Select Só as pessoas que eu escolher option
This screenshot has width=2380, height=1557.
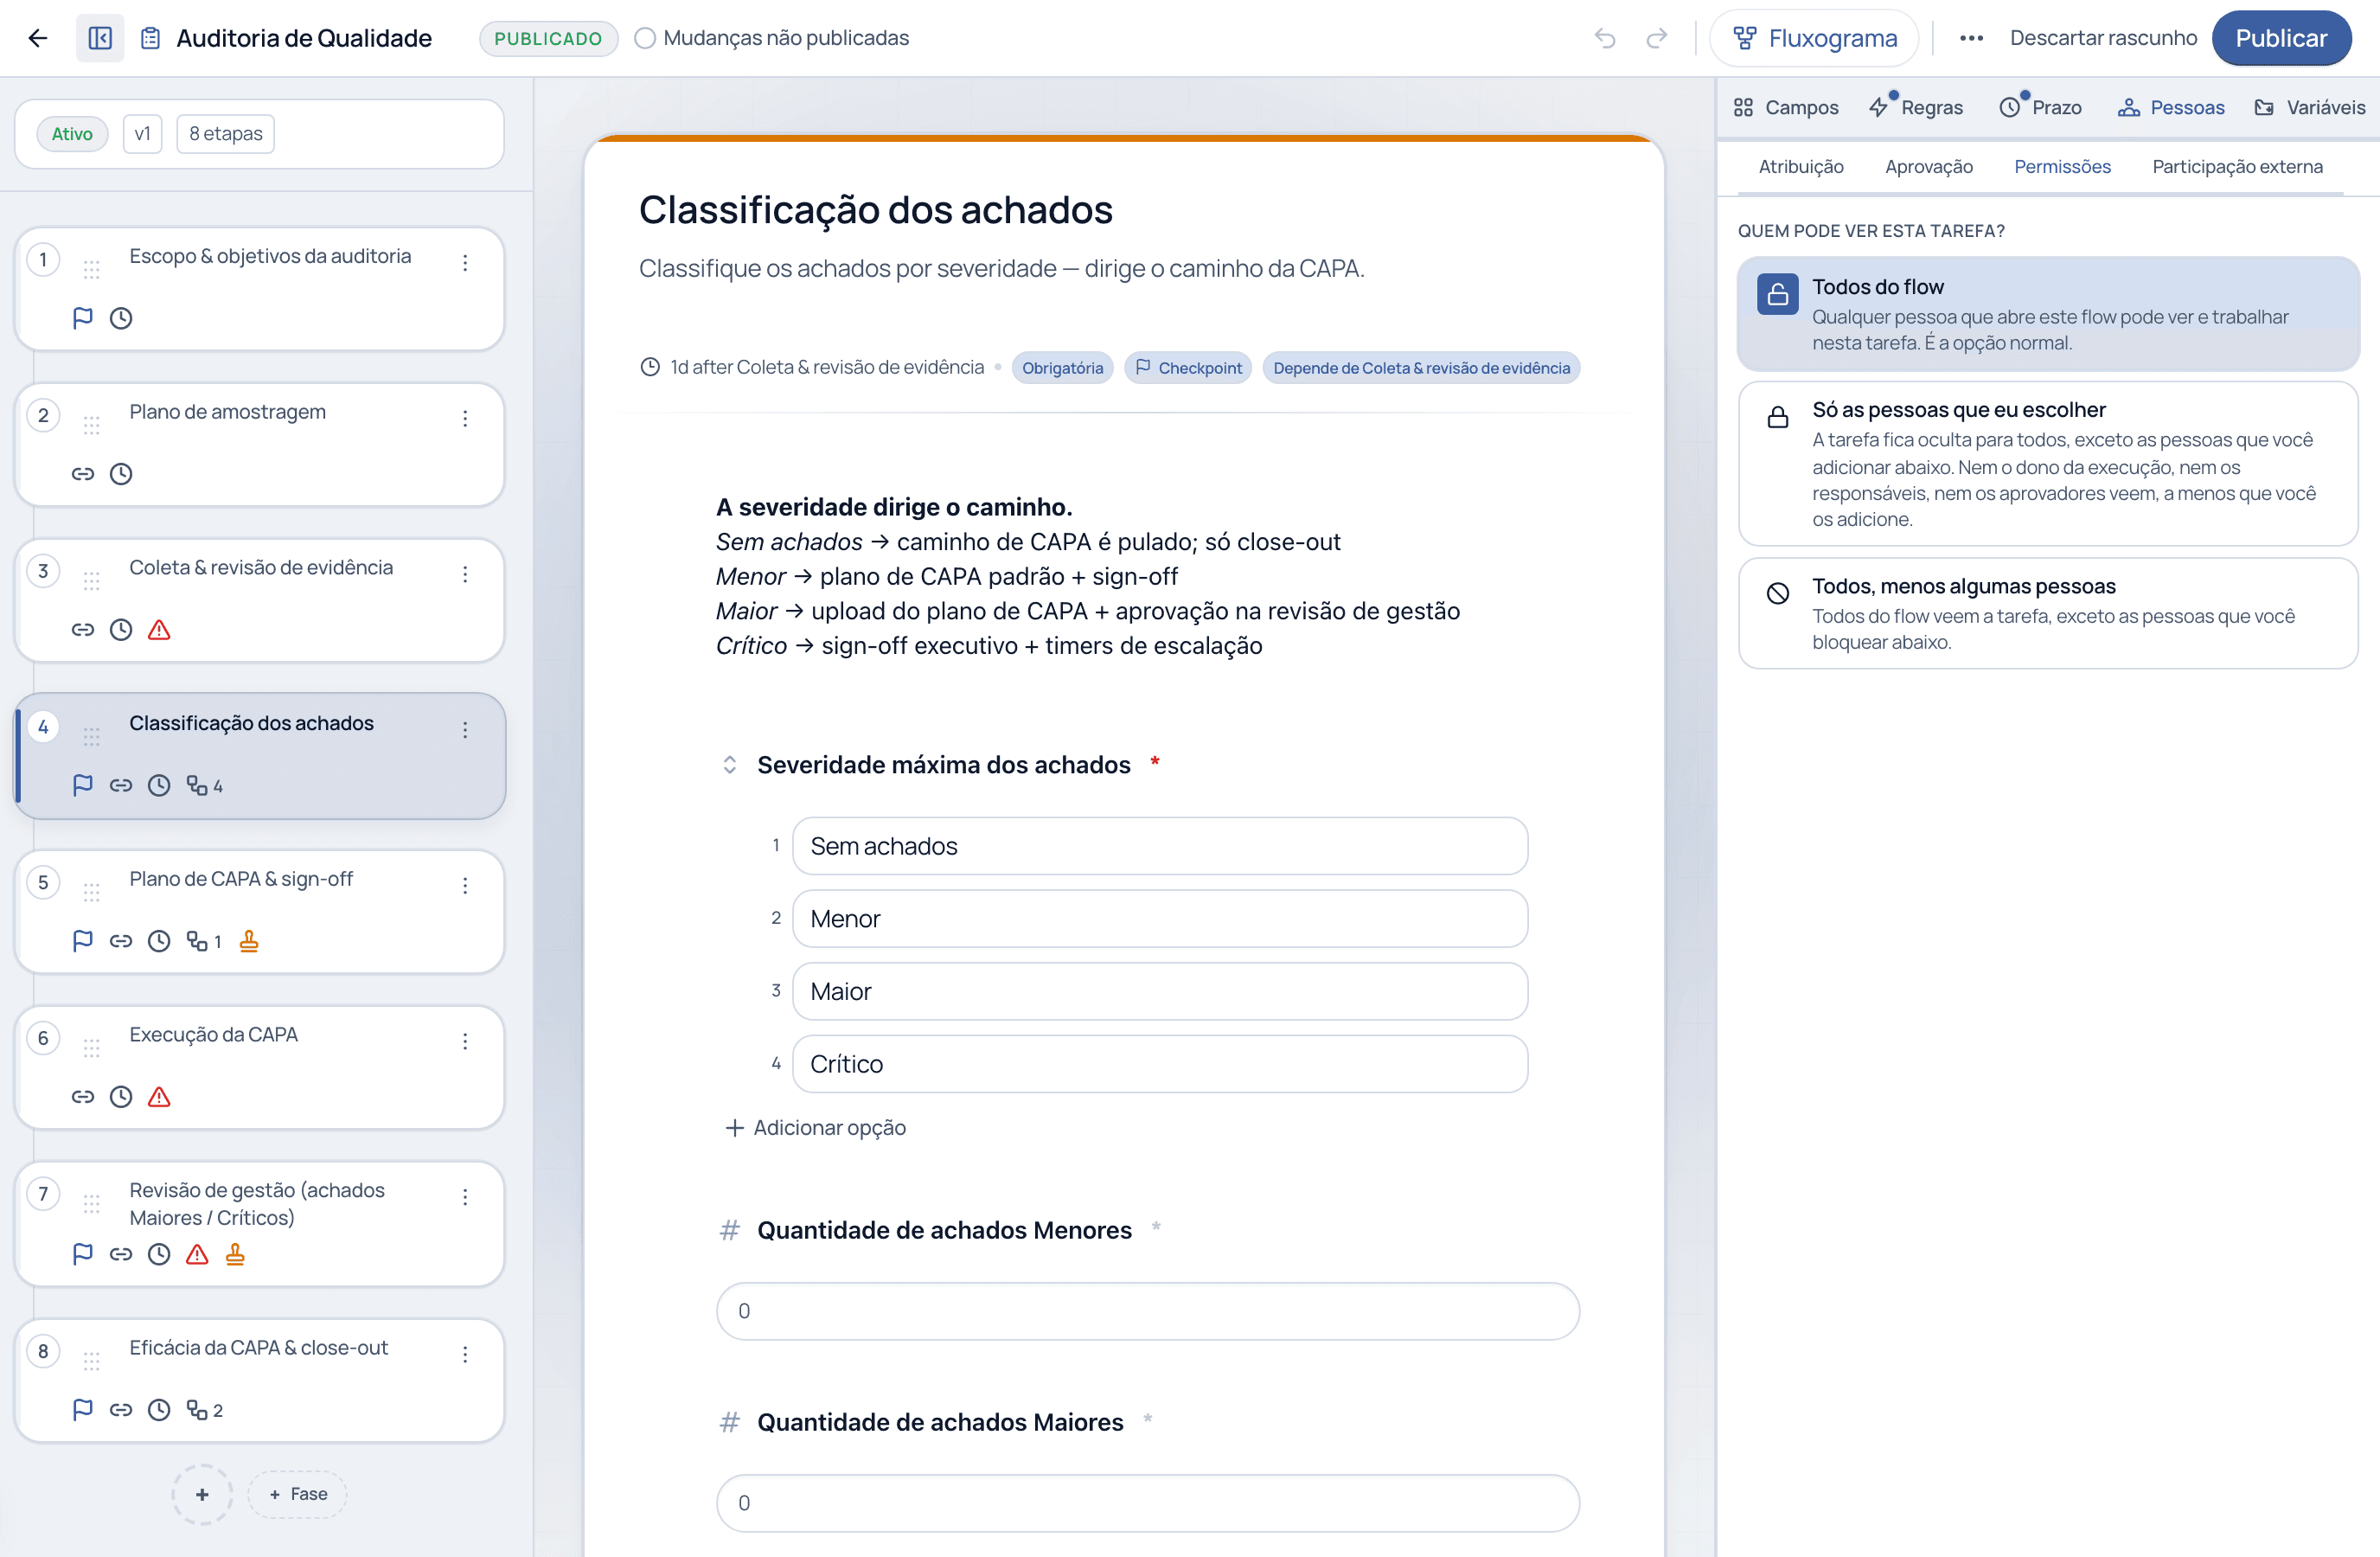[2048, 463]
